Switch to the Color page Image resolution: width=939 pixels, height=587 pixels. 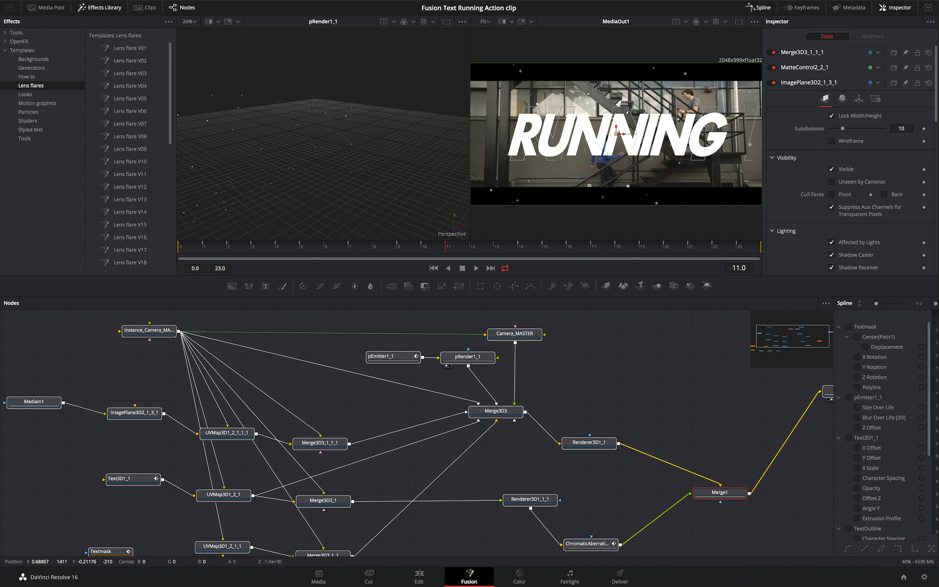pos(519,576)
